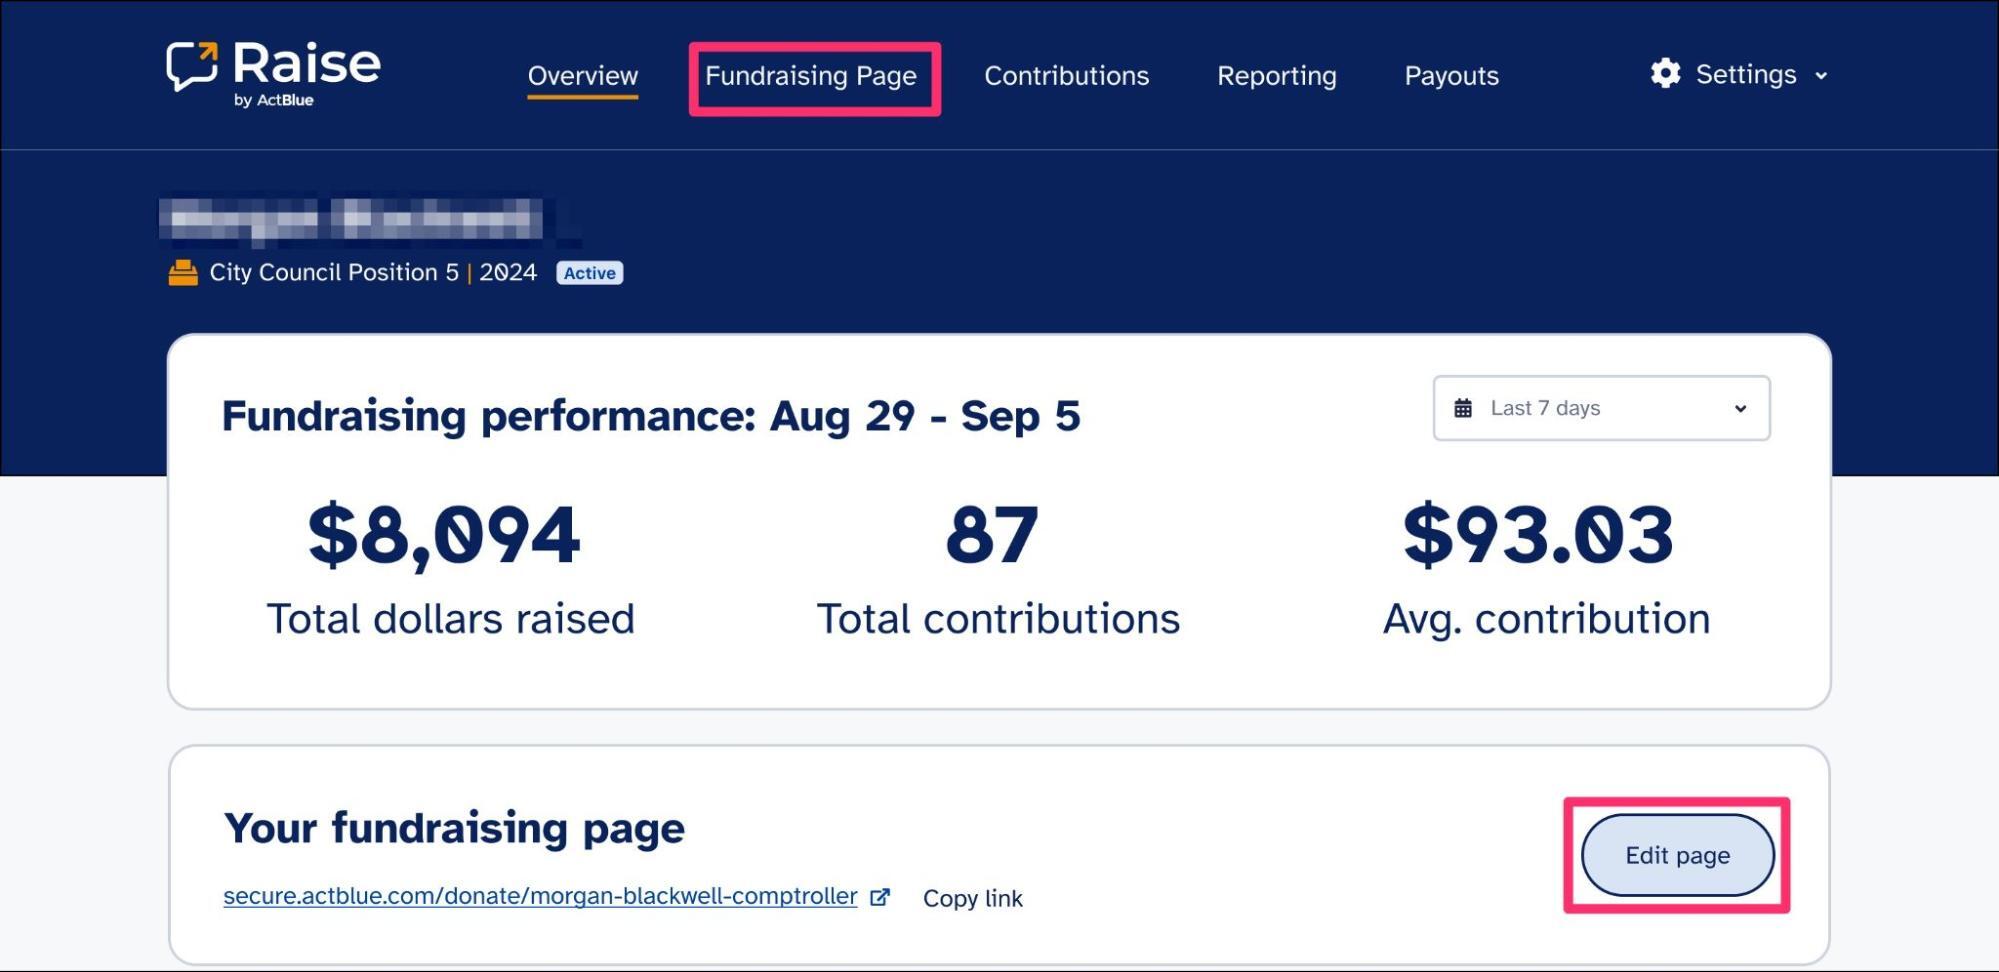Screen dimensions: 1999x972
Task: Open the external link icon beside page URL
Action: click(x=880, y=897)
